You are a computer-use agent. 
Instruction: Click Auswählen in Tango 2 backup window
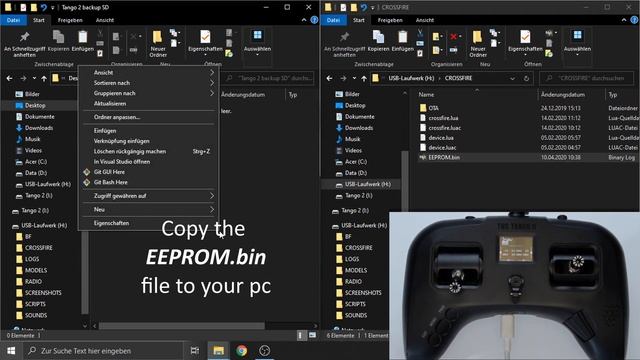257,41
